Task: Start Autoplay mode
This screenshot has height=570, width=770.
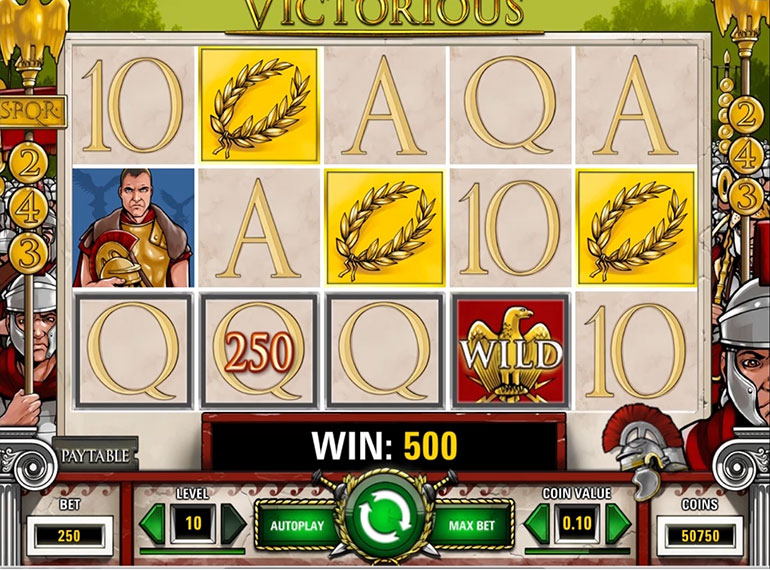Action: pyautogui.click(x=297, y=525)
